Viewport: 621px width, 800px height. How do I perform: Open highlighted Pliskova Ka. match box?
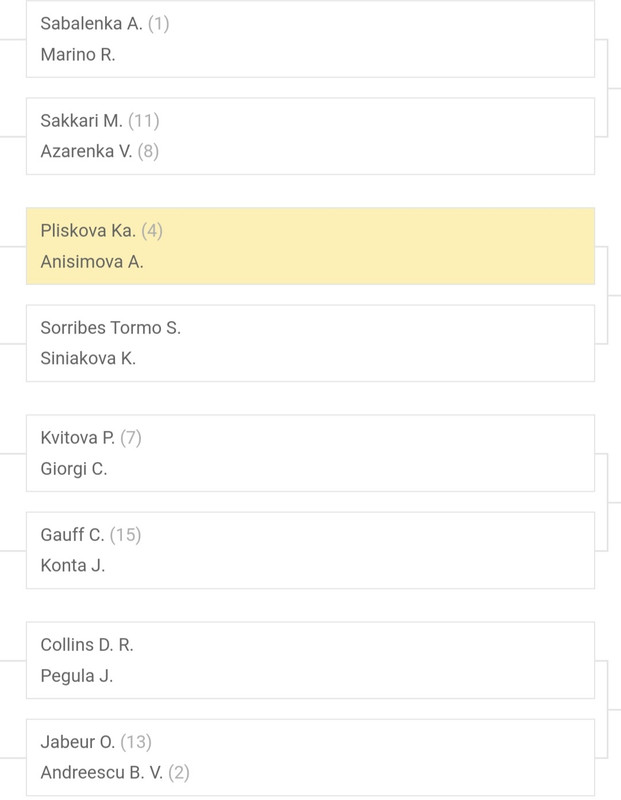310,246
